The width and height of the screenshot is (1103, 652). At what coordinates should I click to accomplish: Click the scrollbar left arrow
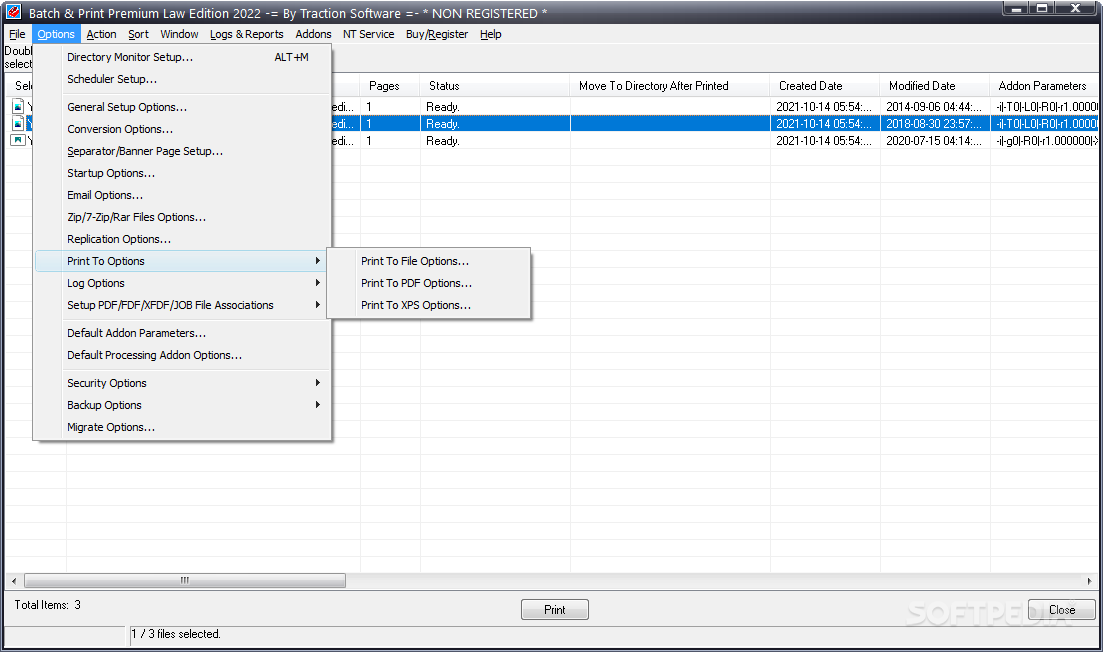[x=14, y=581]
